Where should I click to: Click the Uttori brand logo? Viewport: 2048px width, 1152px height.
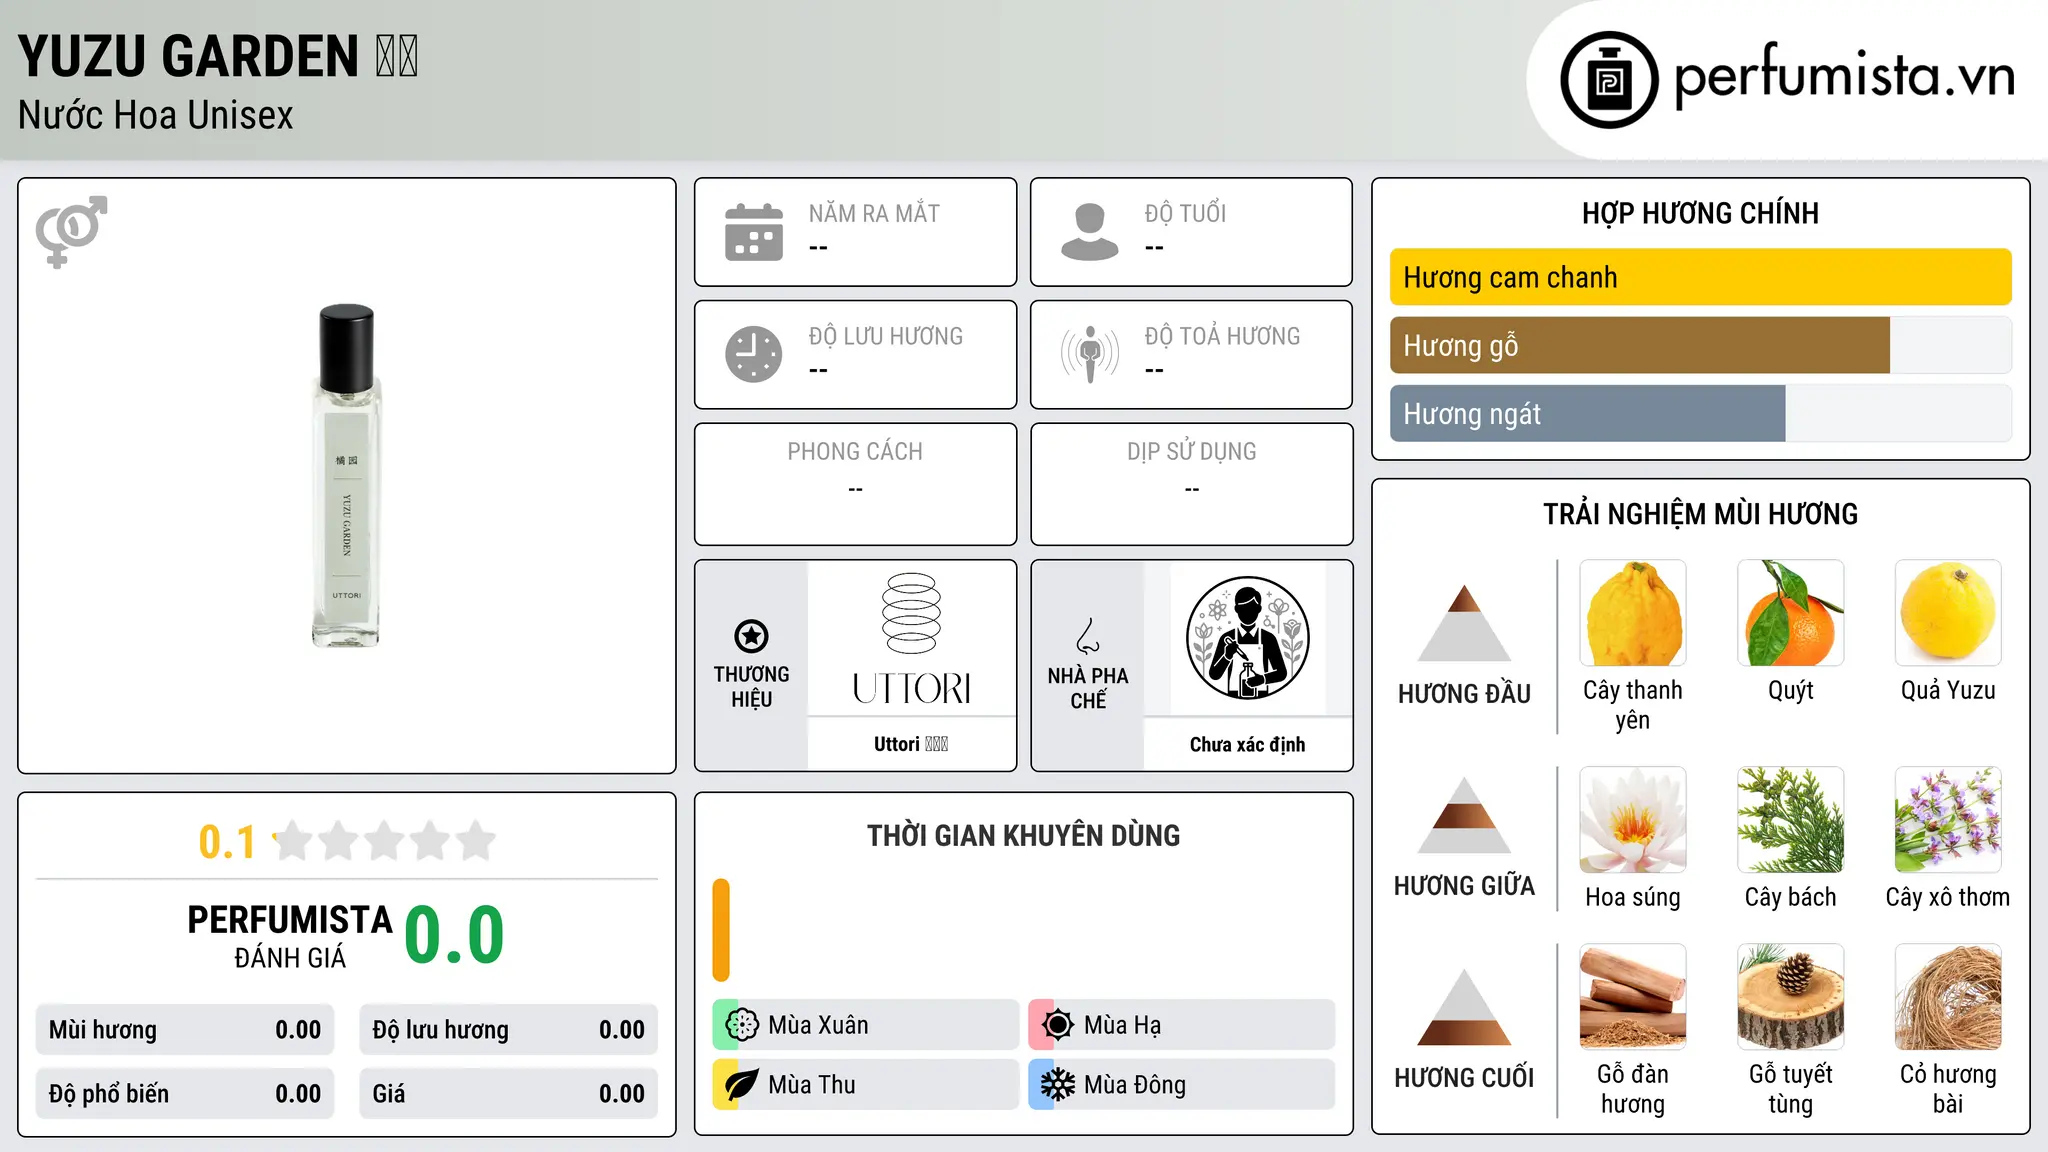click(x=911, y=639)
